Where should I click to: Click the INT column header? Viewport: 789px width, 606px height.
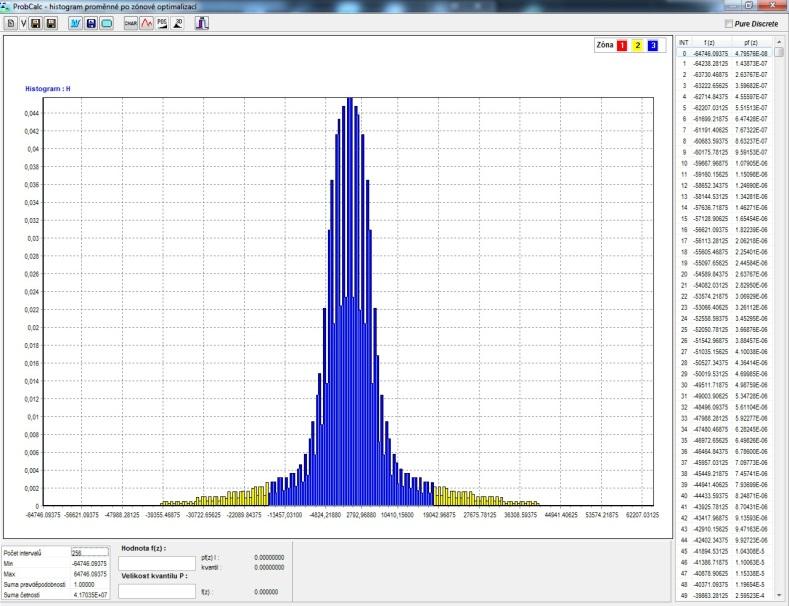[x=683, y=43]
